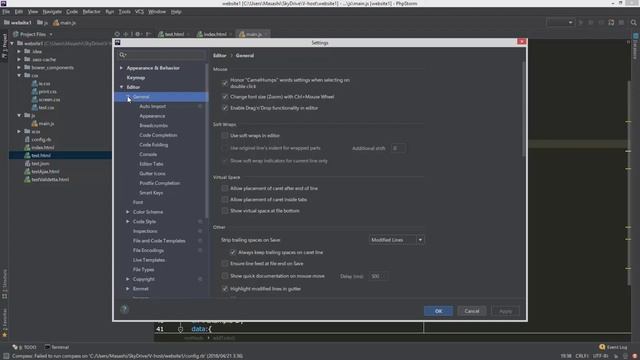Toggle Change font size with Ctrl+Mouse Wheel
Screen dimensions: 640x360
tap(225, 97)
